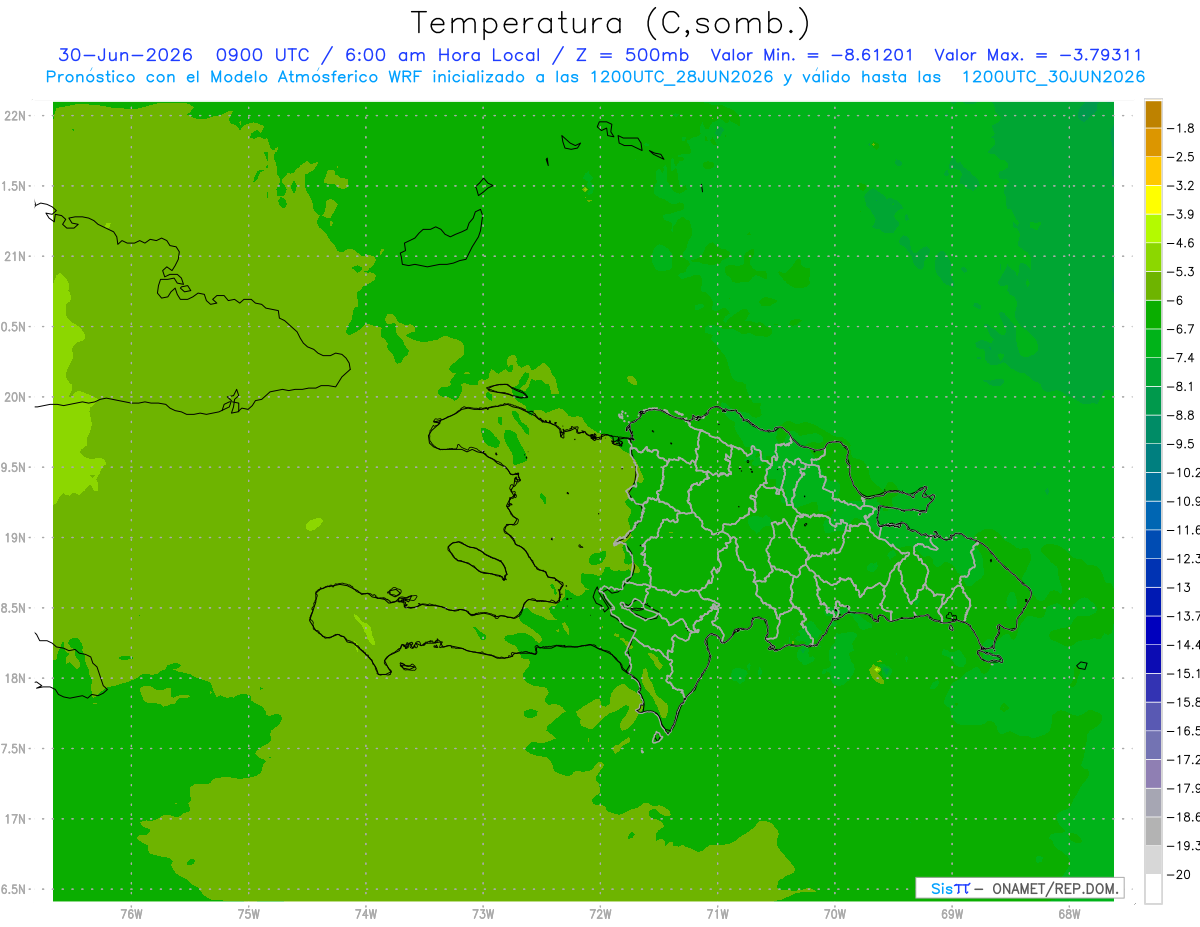Screen dimensions: 1200x927
Task: Select the "71W" longitude label
Action: [717, 914]
